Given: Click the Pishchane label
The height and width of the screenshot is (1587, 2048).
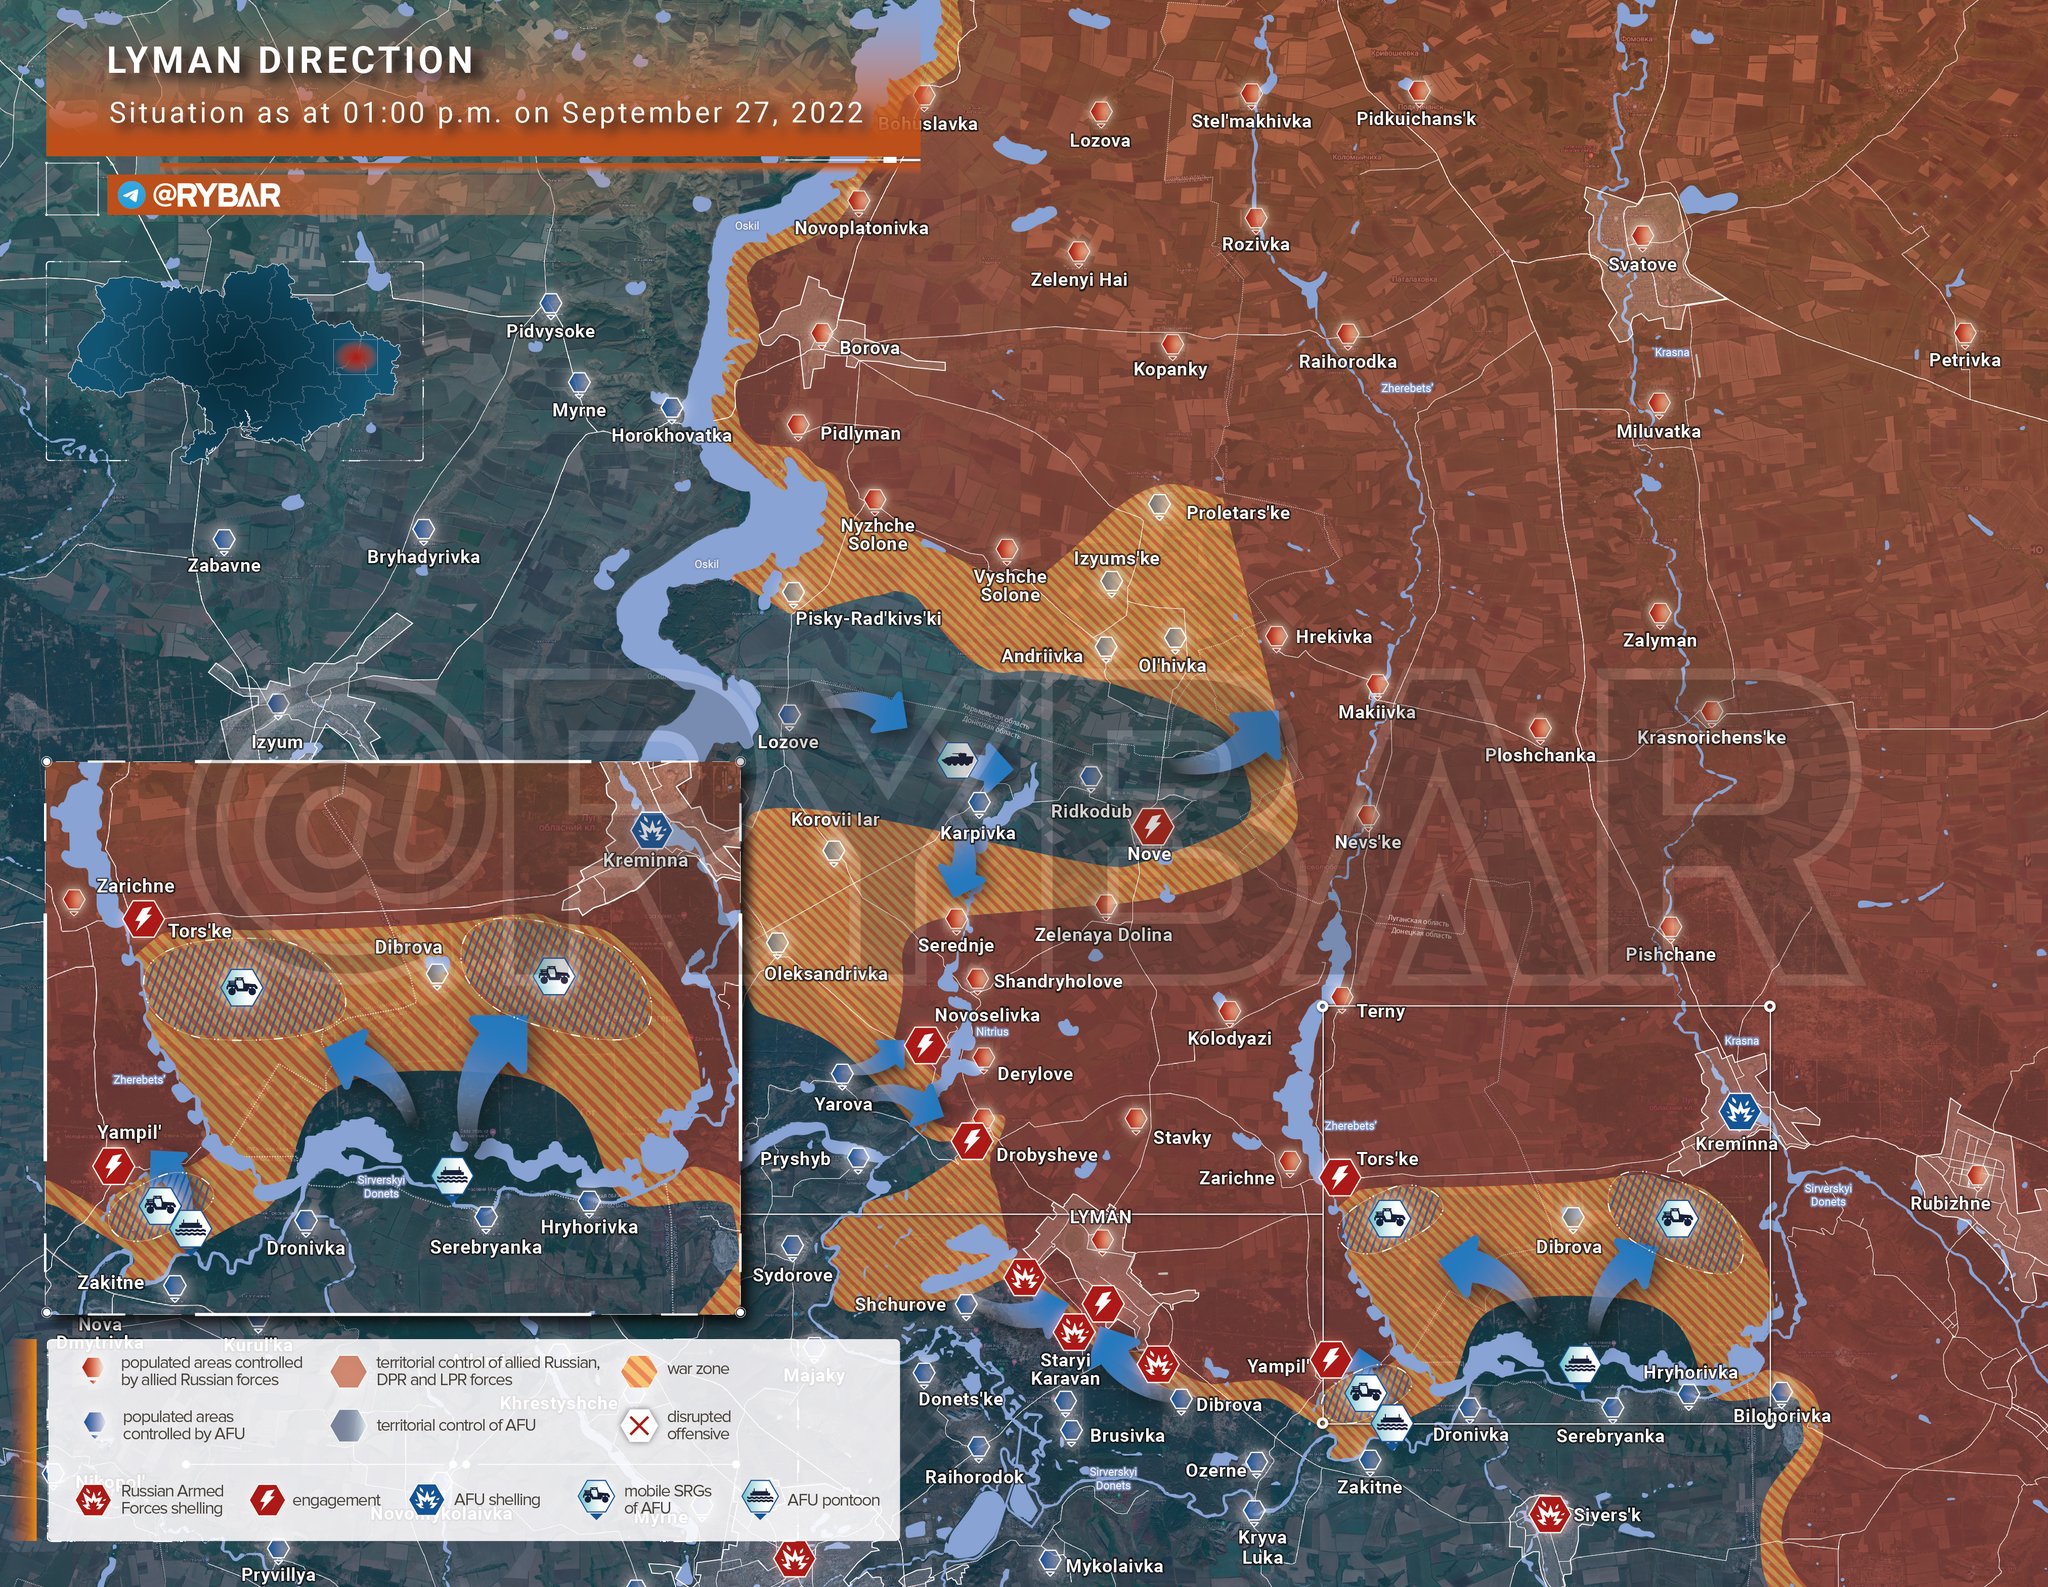Looking at the screenshot, I should tap(1670, 954).
